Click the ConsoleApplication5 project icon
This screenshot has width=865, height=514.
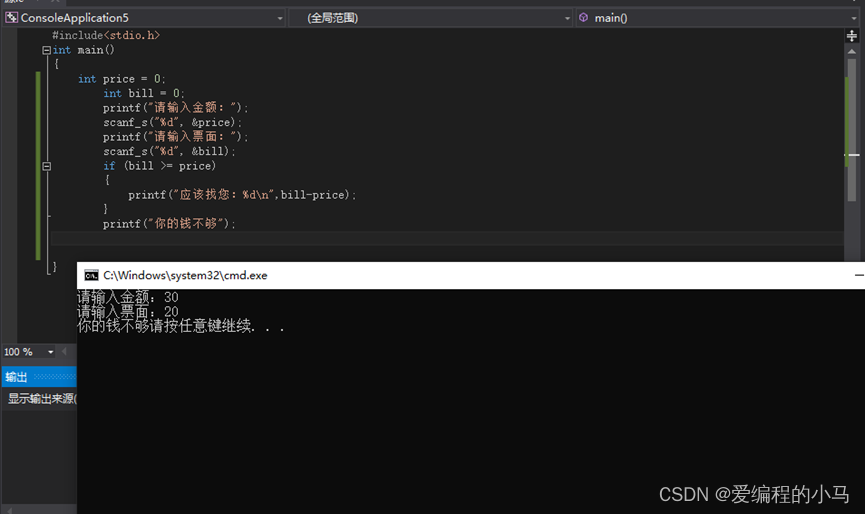click(x=11, y=18)
